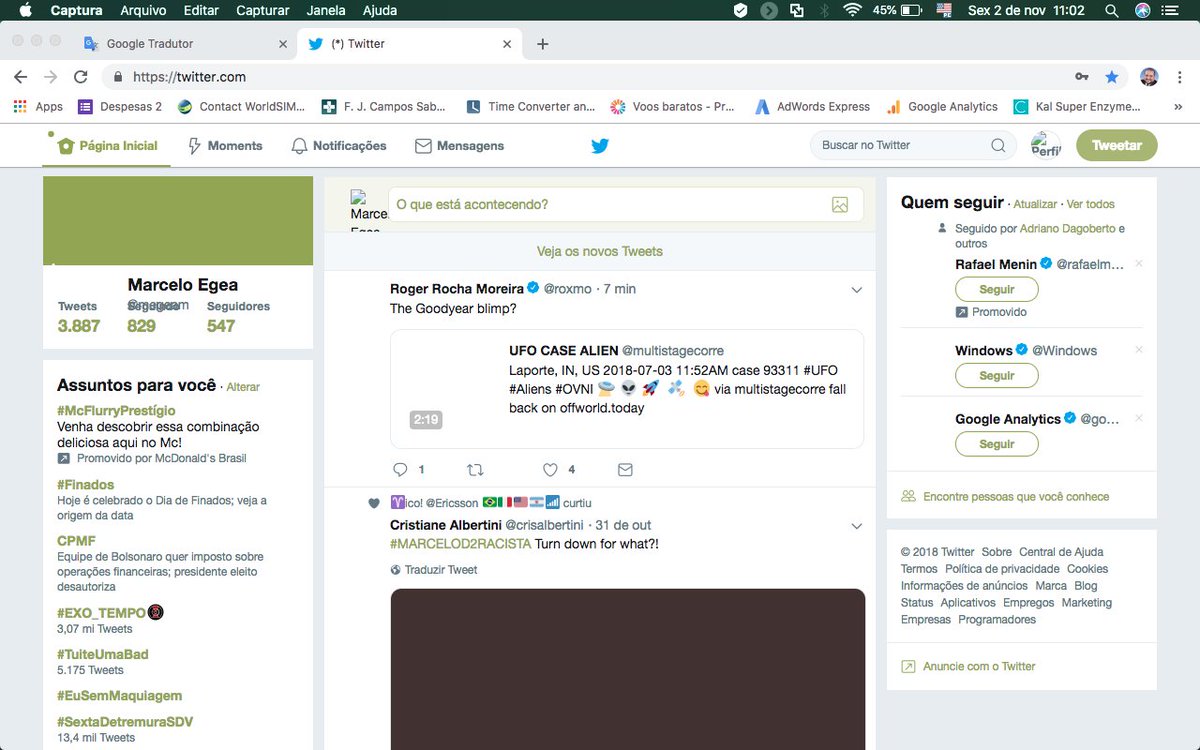The width and height of the screenshot is (1200, 750).
Task: Reply to Roger Rocha Moreira's tweet
Action: coord(401,469)
